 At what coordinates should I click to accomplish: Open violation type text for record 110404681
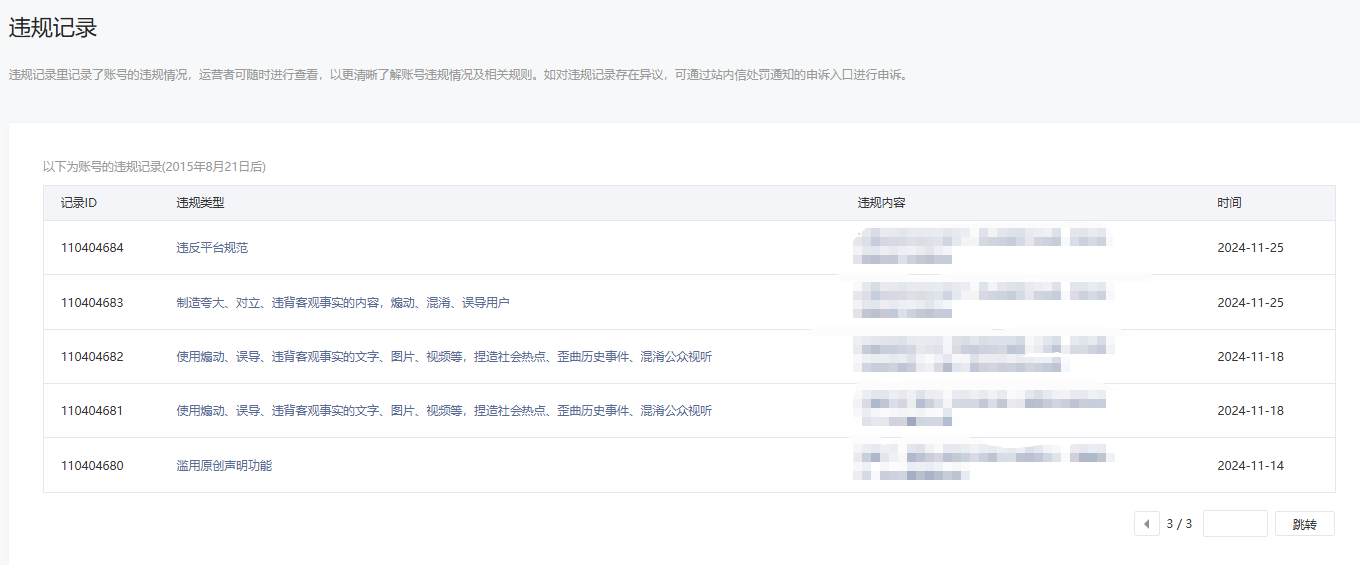[444, 411]
